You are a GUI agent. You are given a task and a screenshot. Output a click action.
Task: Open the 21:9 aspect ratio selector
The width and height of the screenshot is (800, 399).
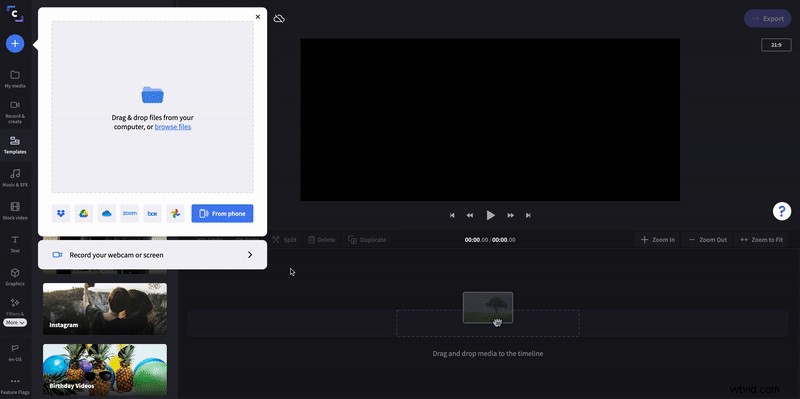[776, 45]
